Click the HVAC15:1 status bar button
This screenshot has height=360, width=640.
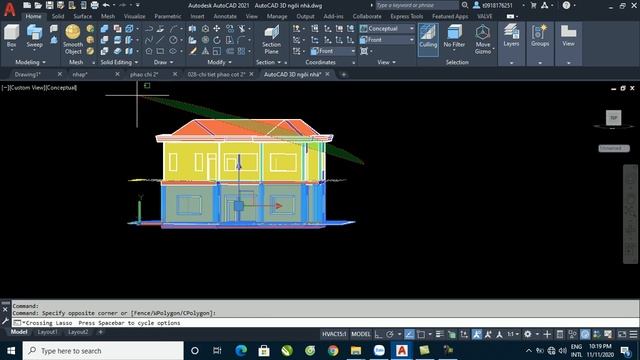[x=334, y=334]
